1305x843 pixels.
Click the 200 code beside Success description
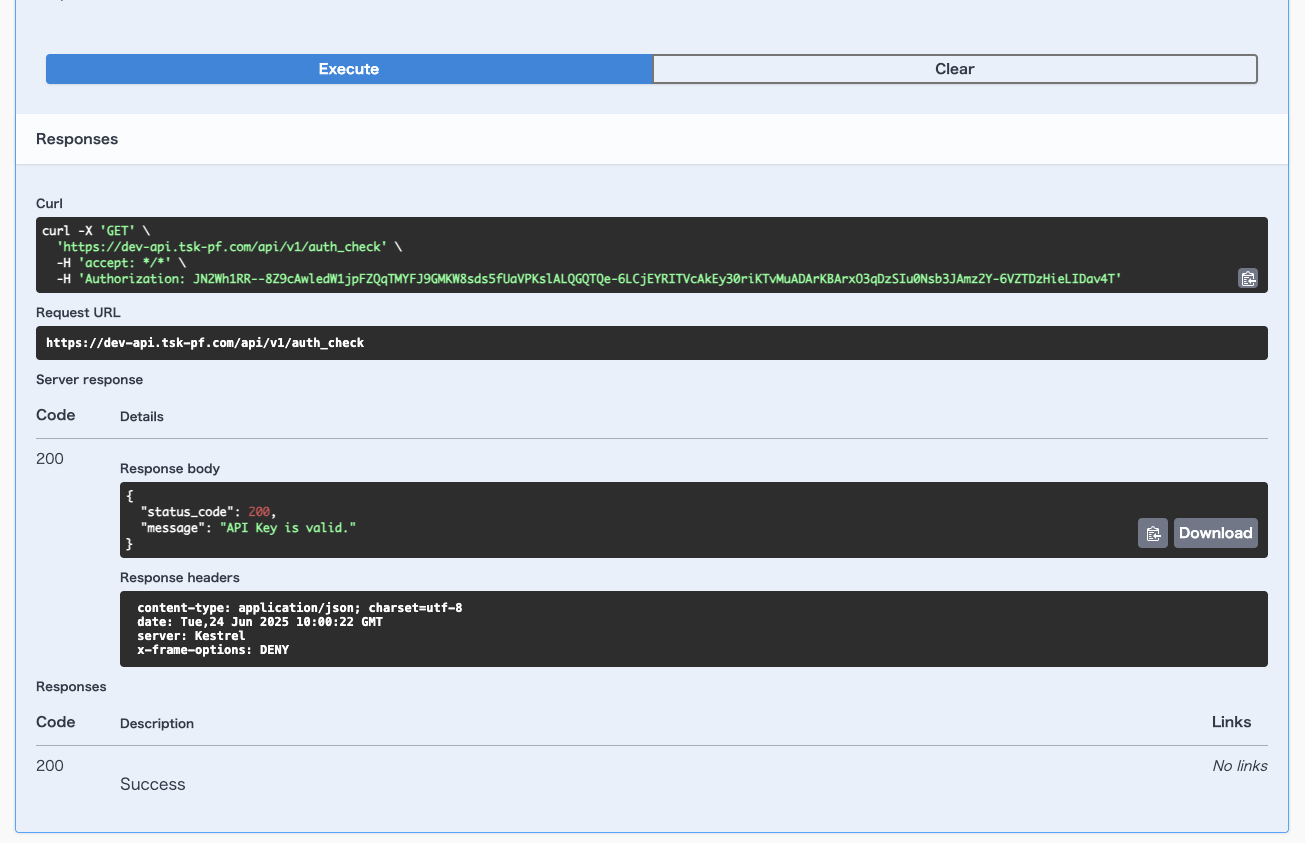coord(50,766)
